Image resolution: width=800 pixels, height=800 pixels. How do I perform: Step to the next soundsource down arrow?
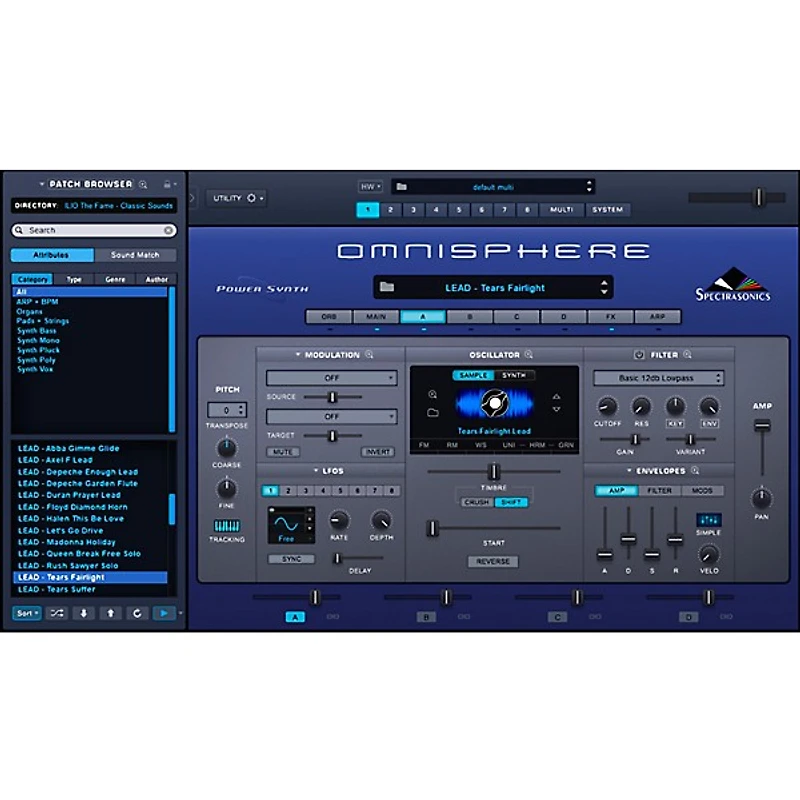(x=557, y=409)
